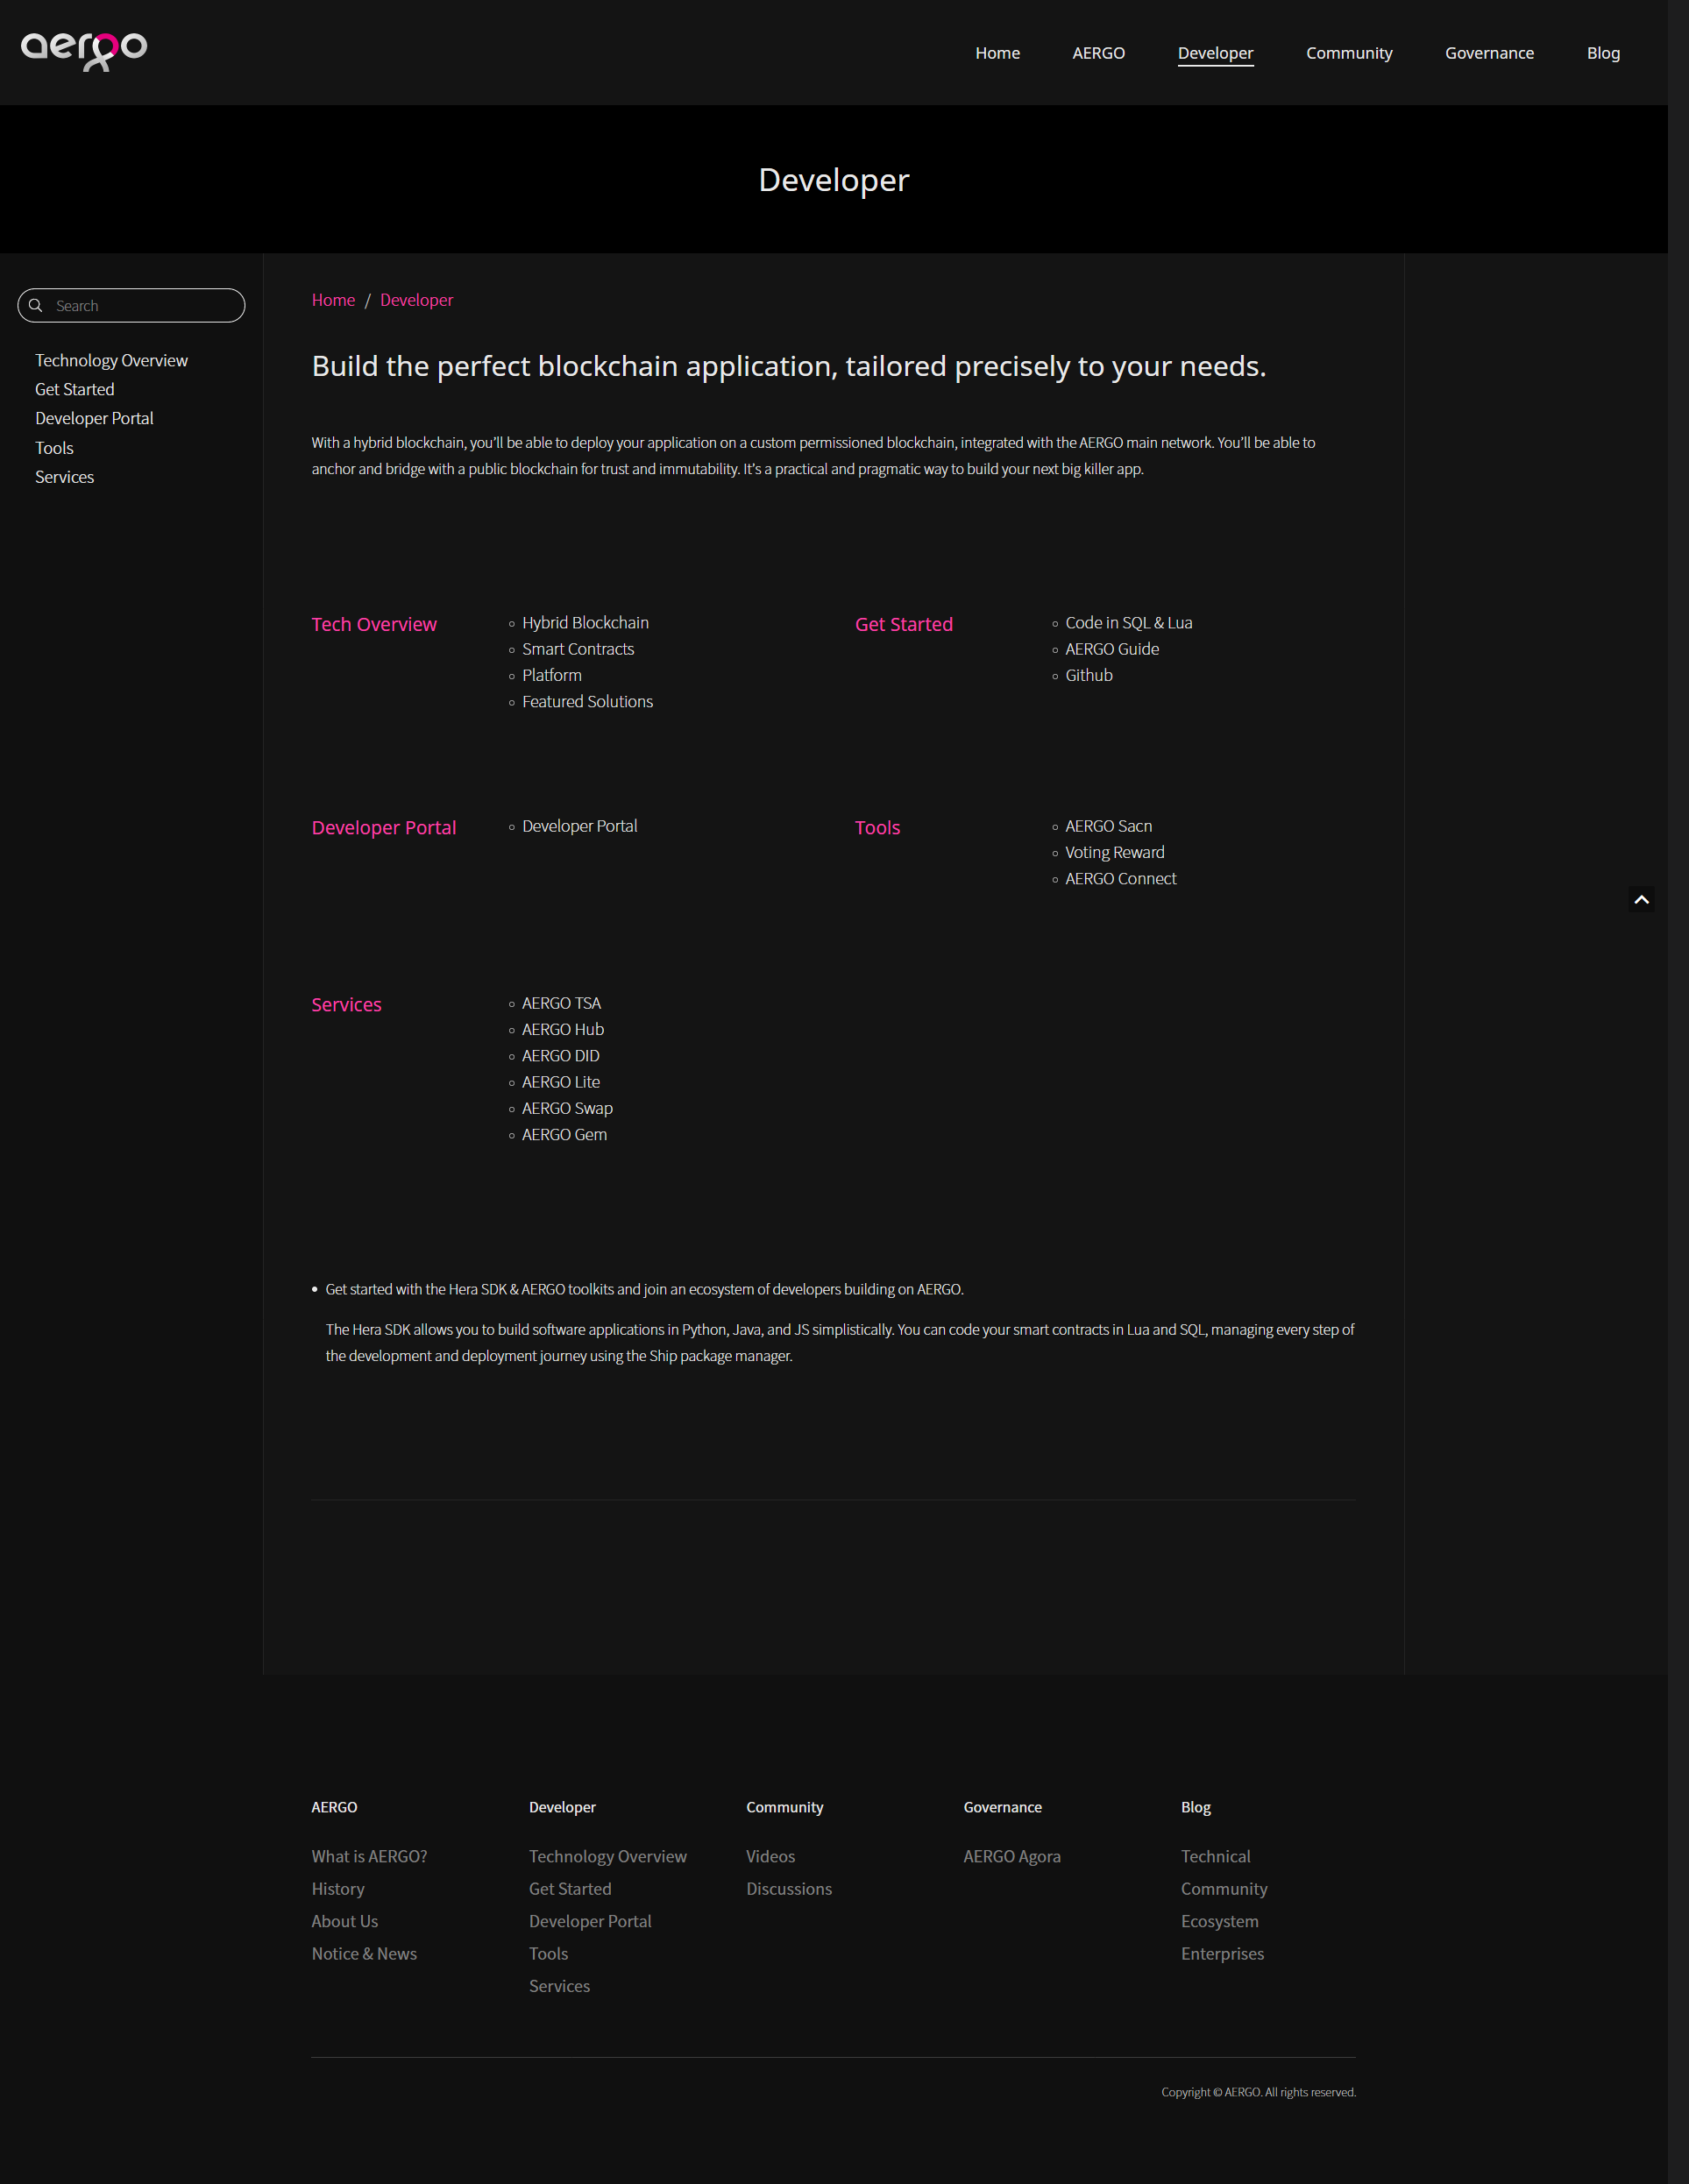This screenshot has width=1689, height=2184.
Task: Open the Ecosystem blog footer link
Action: coord(1219,1921)
